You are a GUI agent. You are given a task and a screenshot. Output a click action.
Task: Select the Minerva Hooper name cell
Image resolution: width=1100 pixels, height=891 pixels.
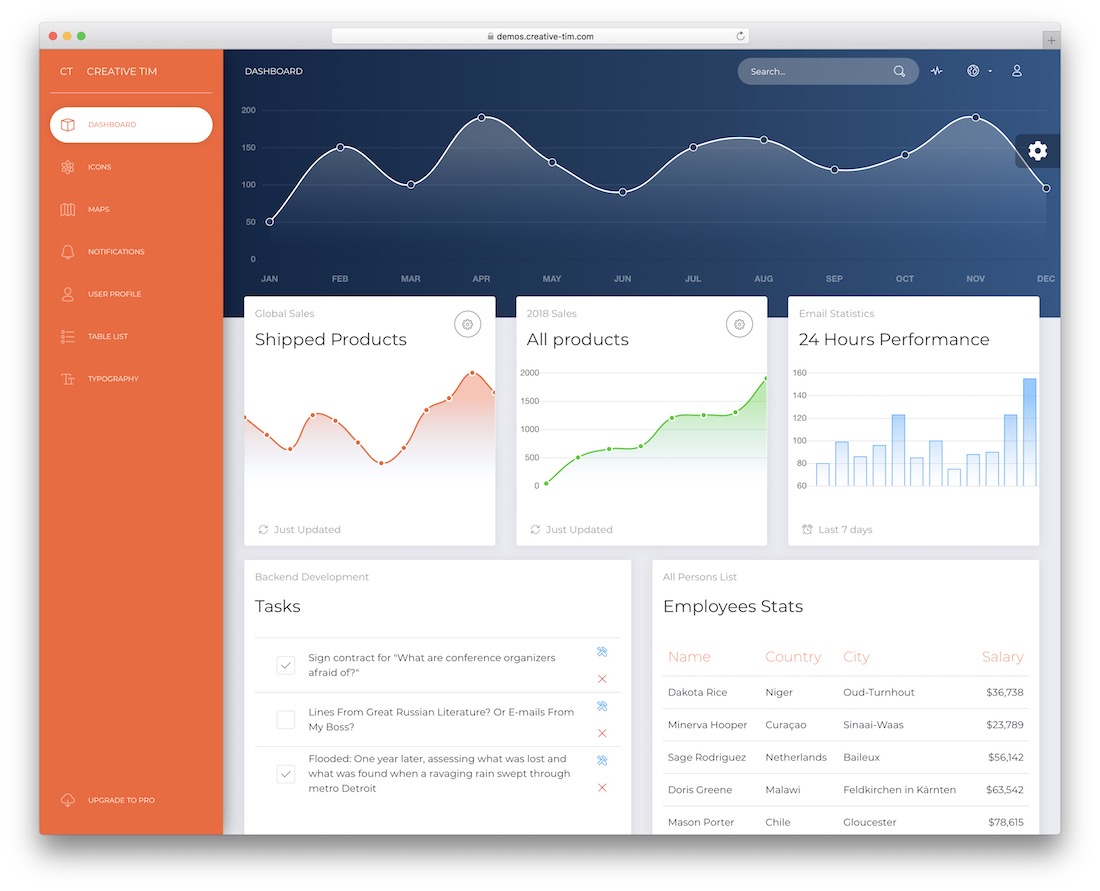(x=707, y=725)
